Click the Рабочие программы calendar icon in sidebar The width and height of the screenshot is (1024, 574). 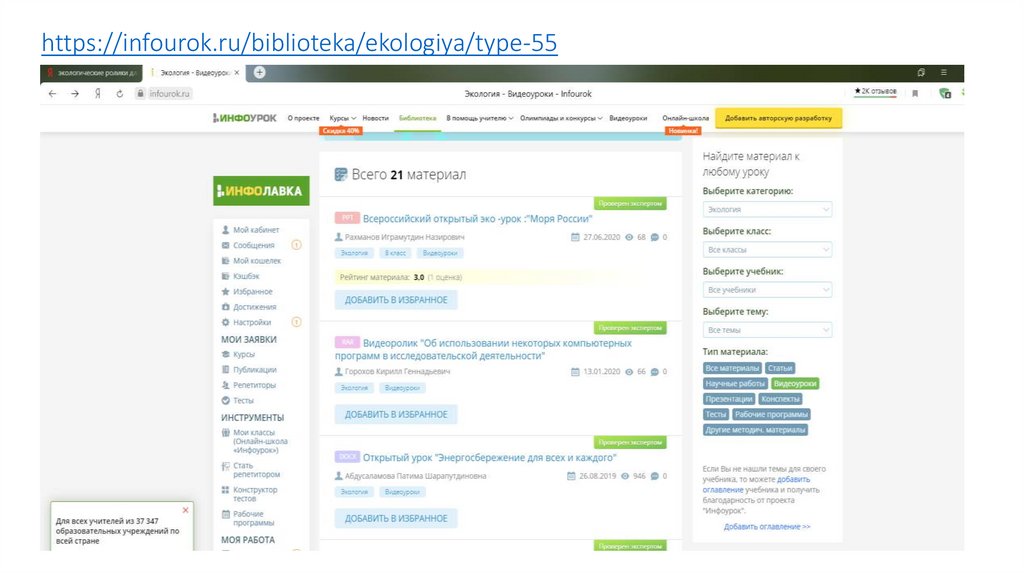pos(225,515)
